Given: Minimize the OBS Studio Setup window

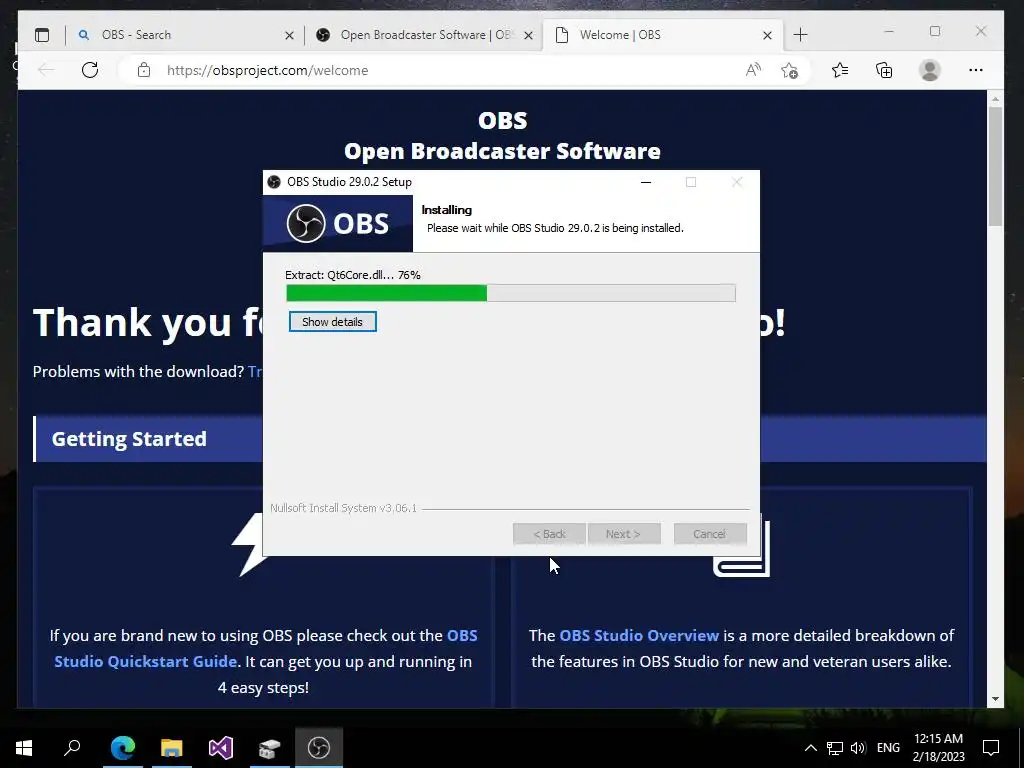Looking at the screenshot, I should (646, 182).
